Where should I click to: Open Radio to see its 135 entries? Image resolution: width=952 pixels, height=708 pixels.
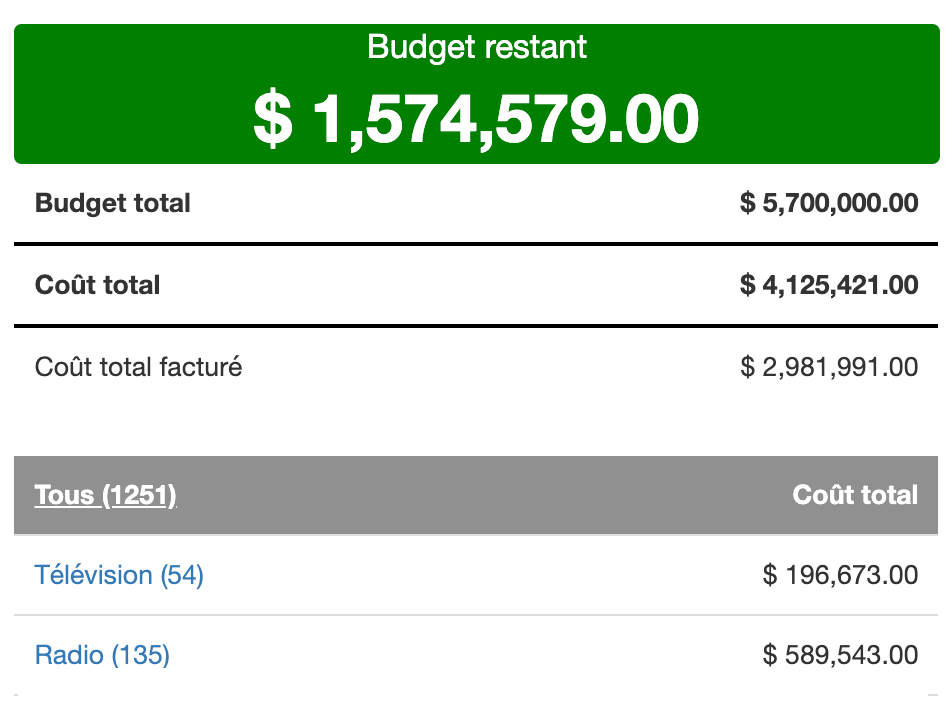103,655
